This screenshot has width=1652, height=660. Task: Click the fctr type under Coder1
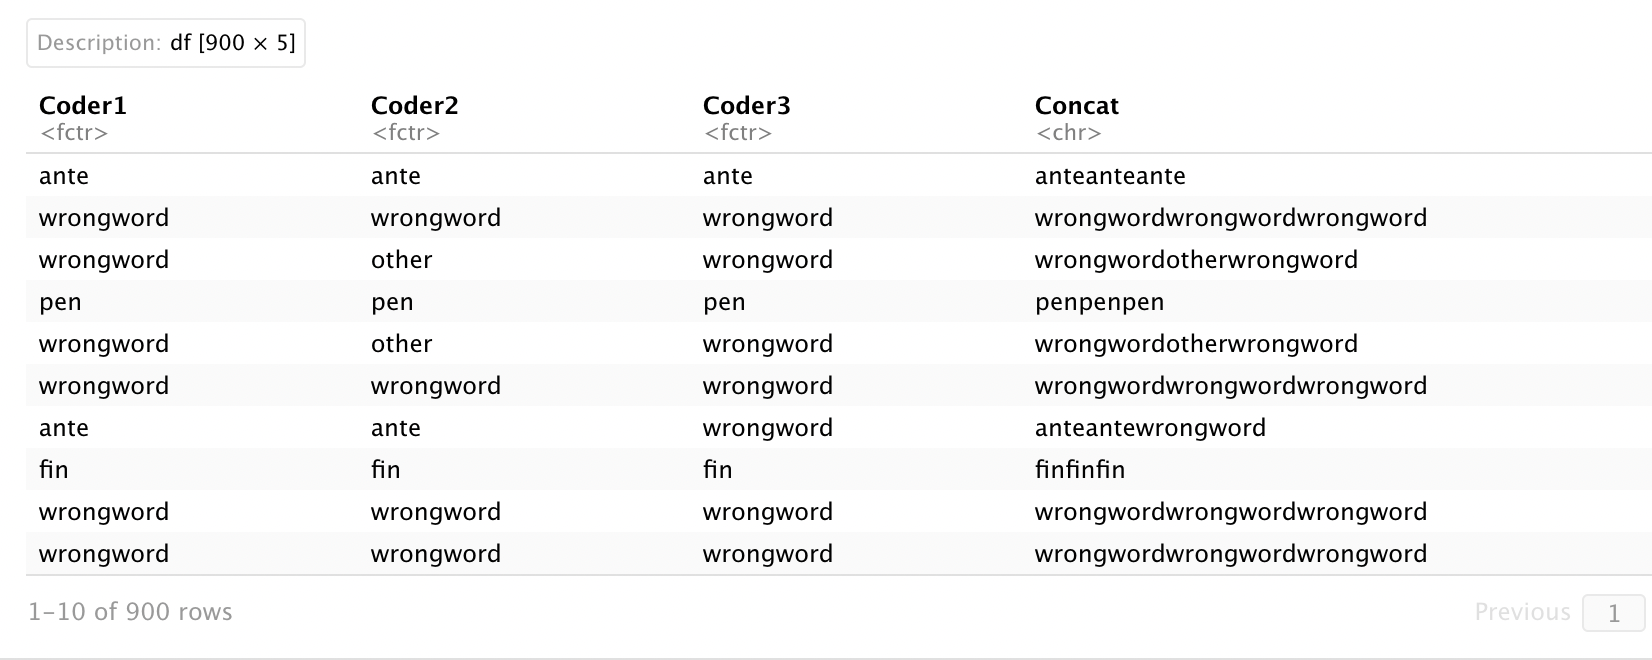(x=74, y=133)
